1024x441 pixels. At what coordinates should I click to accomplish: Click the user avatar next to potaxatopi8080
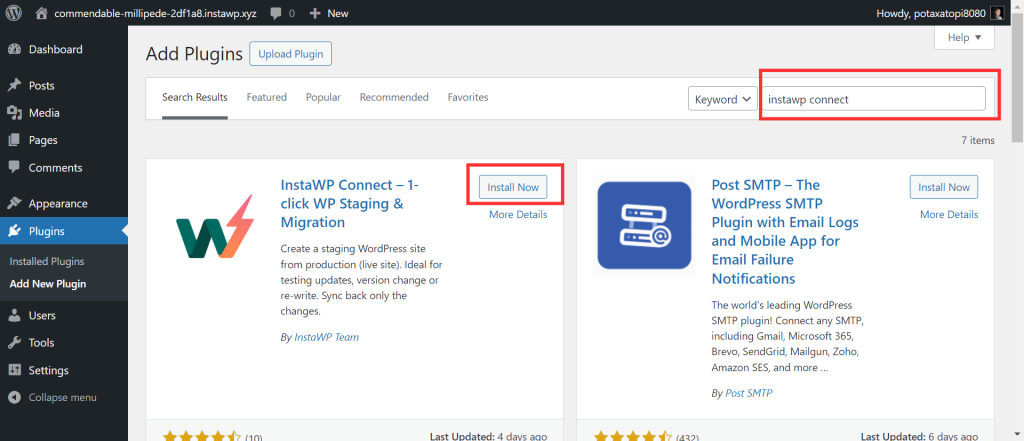[997, 13]
